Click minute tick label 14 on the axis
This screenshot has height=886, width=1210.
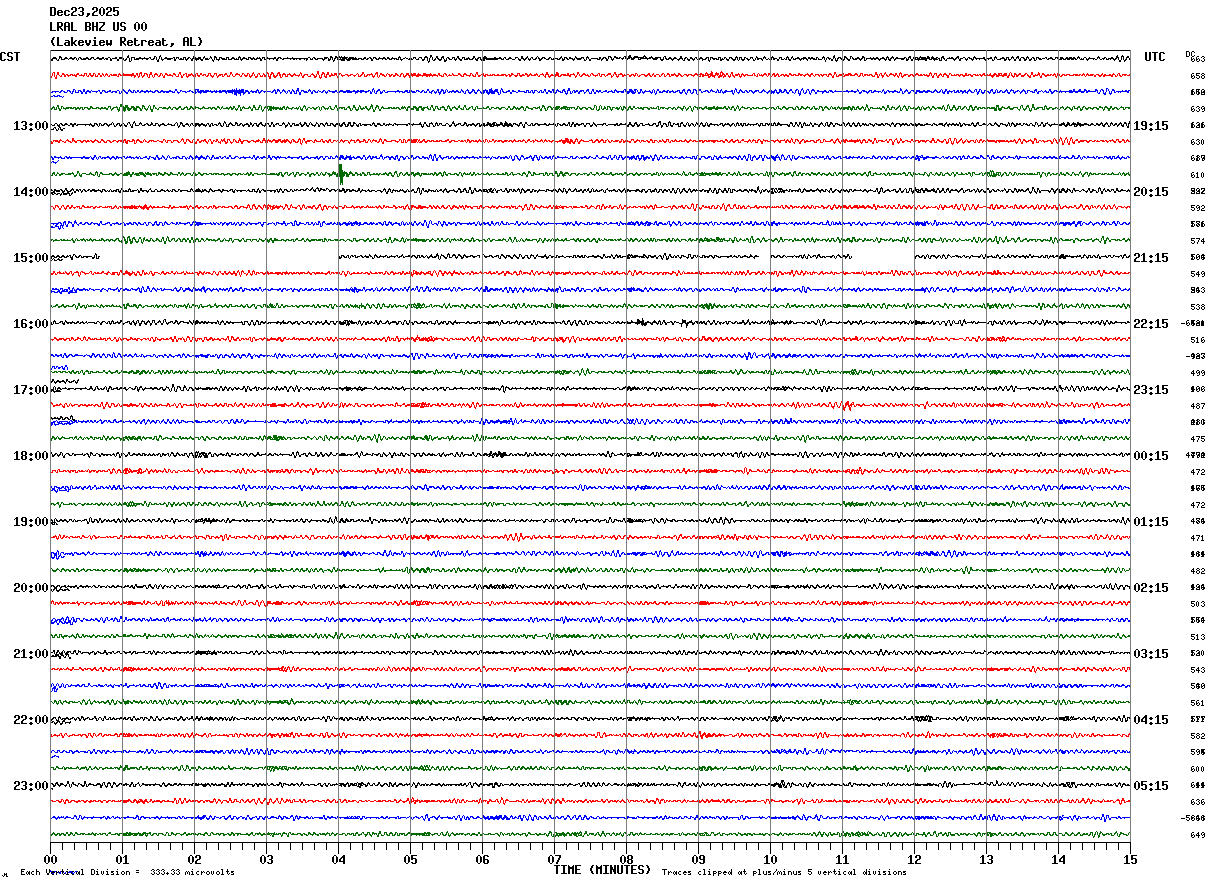(x=1058, y=859)
